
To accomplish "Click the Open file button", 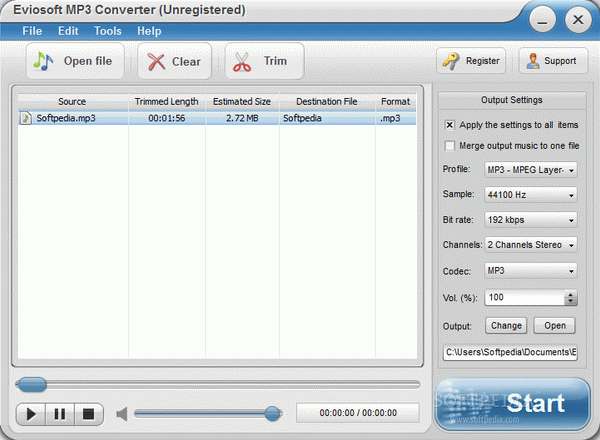I will point(75,61).
